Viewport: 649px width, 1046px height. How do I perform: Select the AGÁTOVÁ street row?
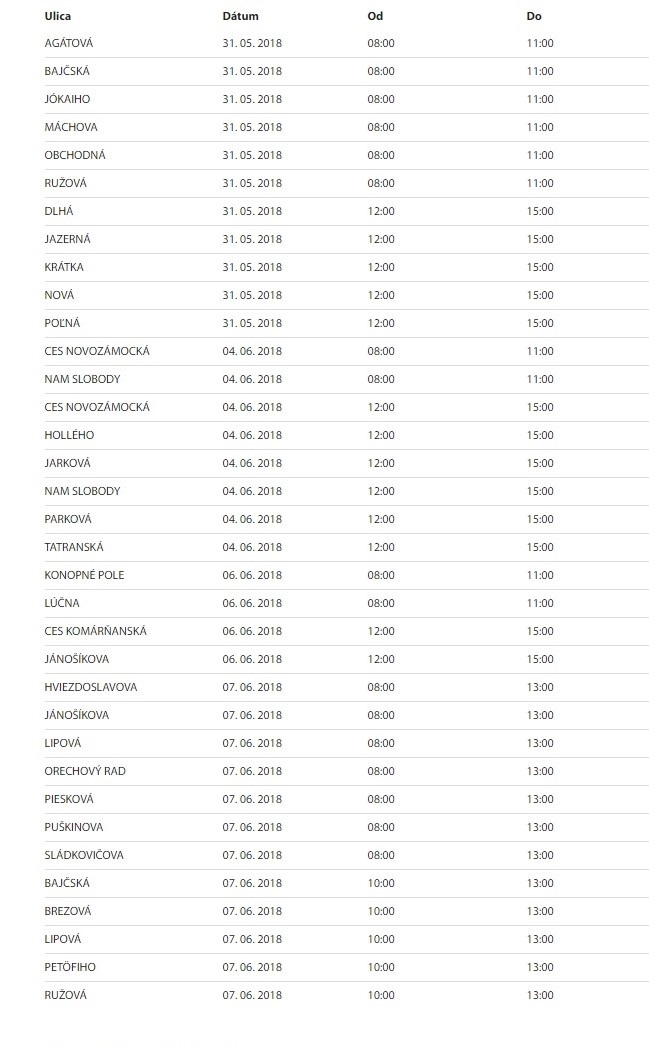(x=344, y=43)
